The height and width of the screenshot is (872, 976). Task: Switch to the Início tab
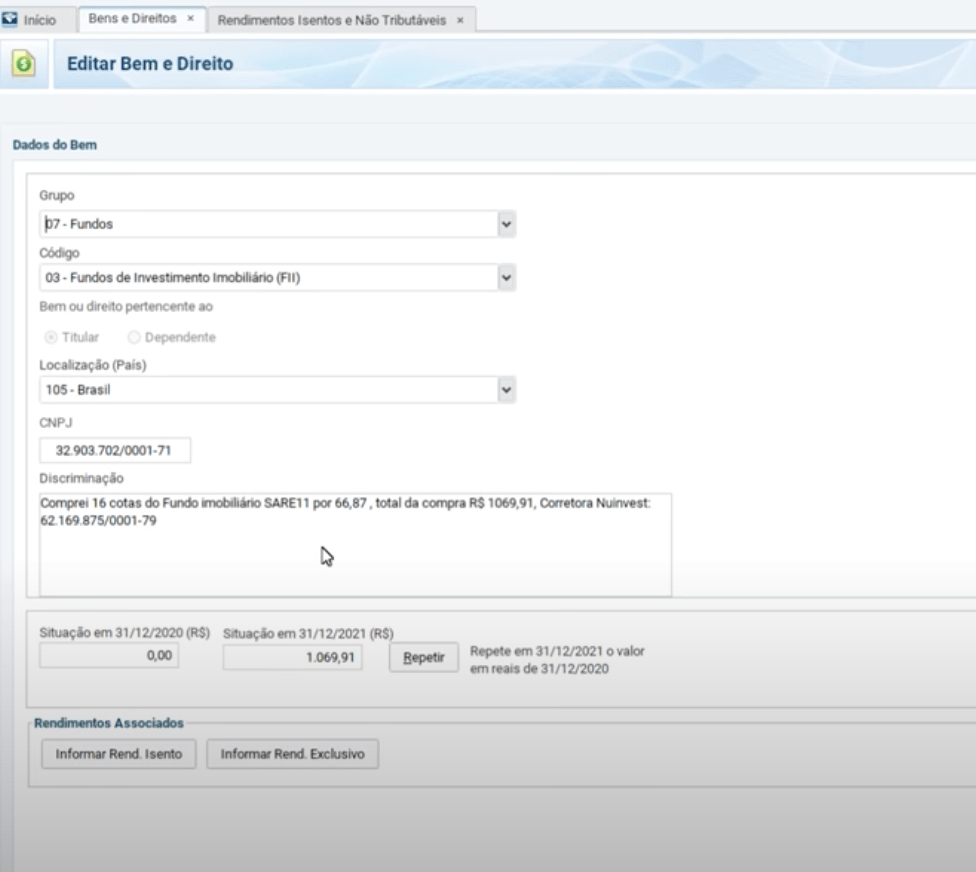40,20
